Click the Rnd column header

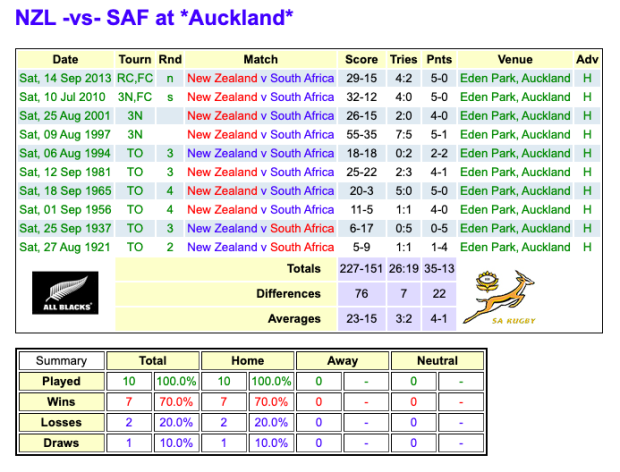pos(170,60)
